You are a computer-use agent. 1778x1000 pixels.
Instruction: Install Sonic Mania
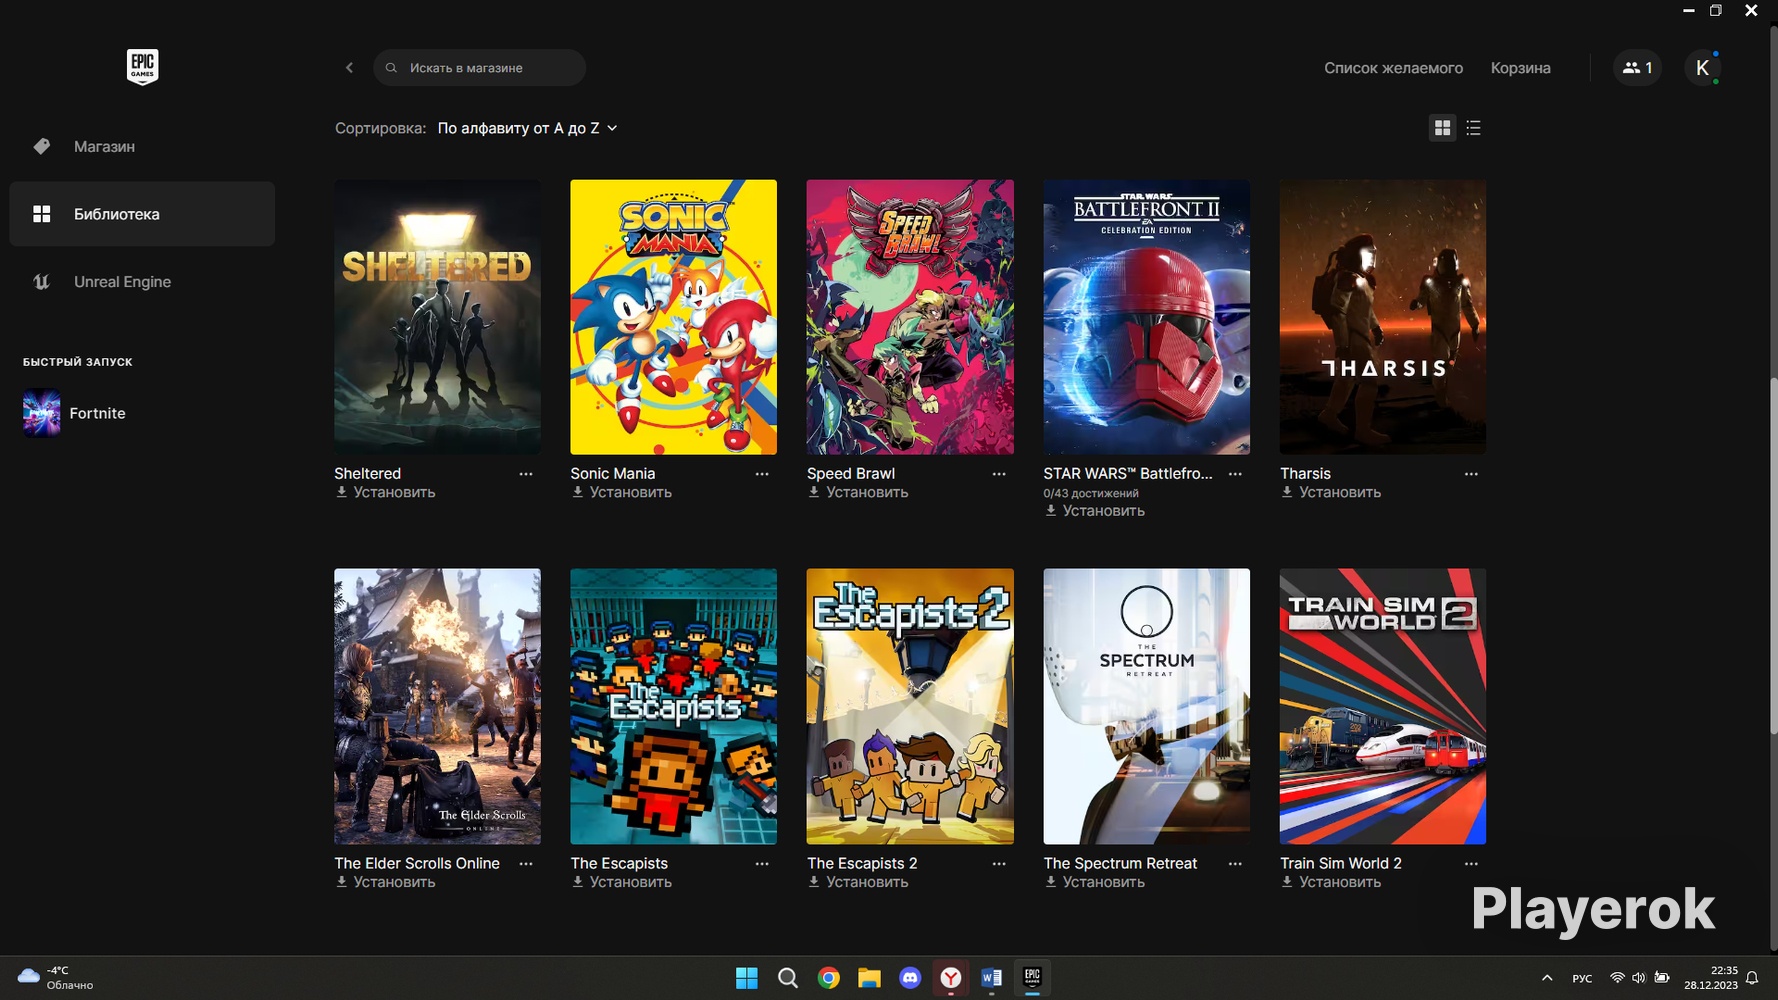pyautogui.click(x=621, y=492)
